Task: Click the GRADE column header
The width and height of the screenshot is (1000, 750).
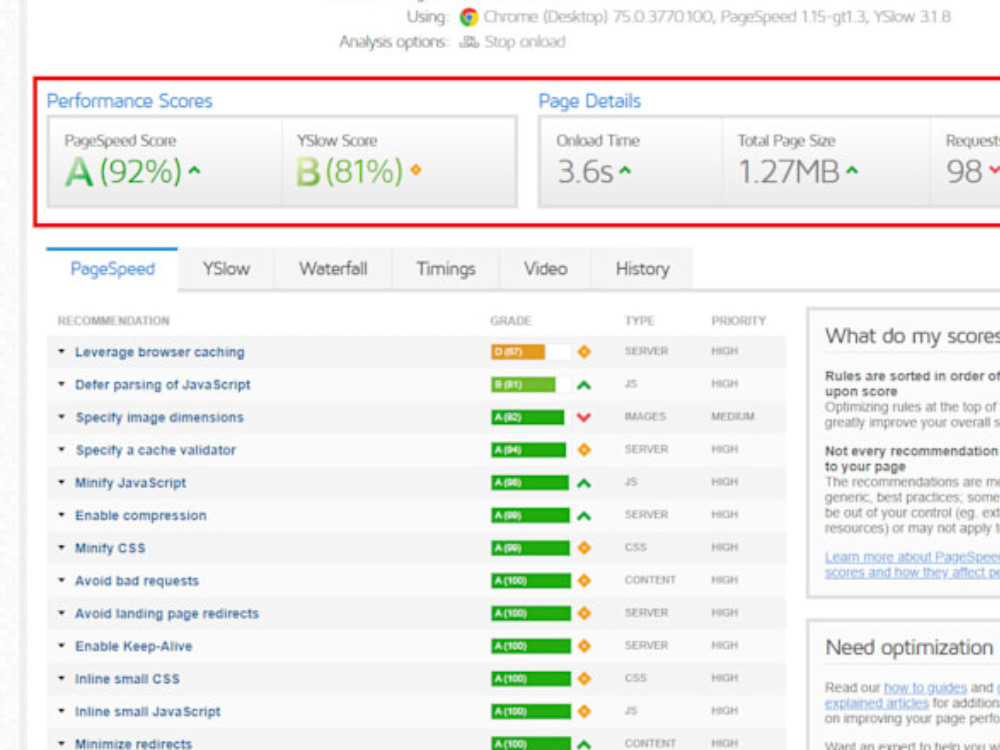Action: pyautogui.click(x=510, y=321)
